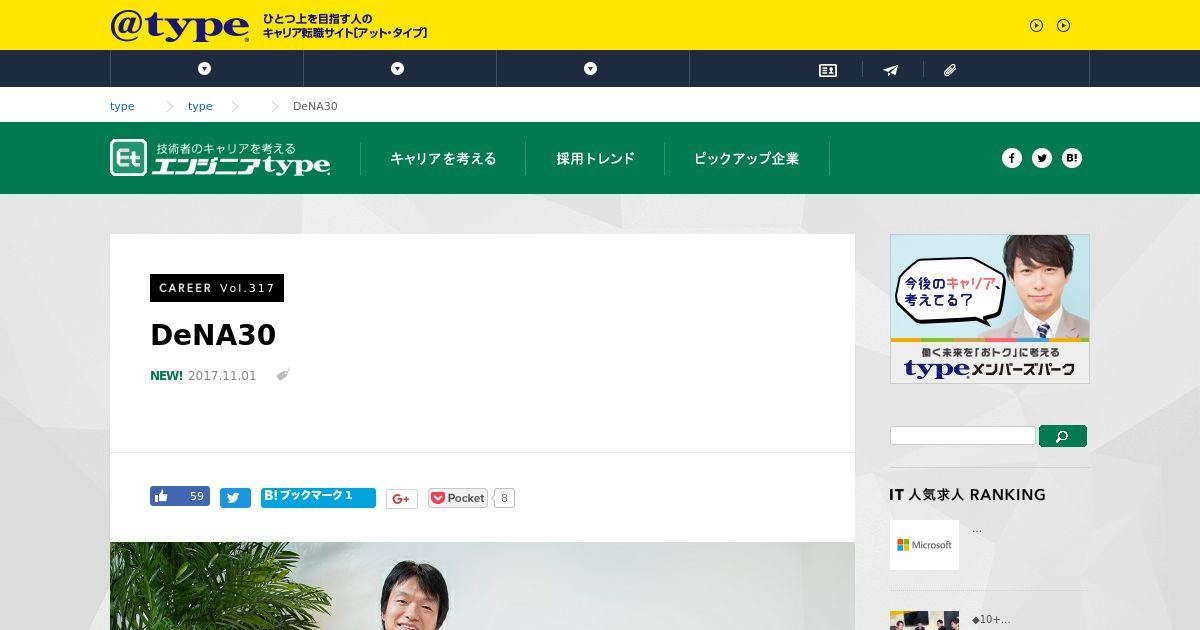Open the @type logo home link
This screenshot has height=630, width=1200.
pos(180,25)
